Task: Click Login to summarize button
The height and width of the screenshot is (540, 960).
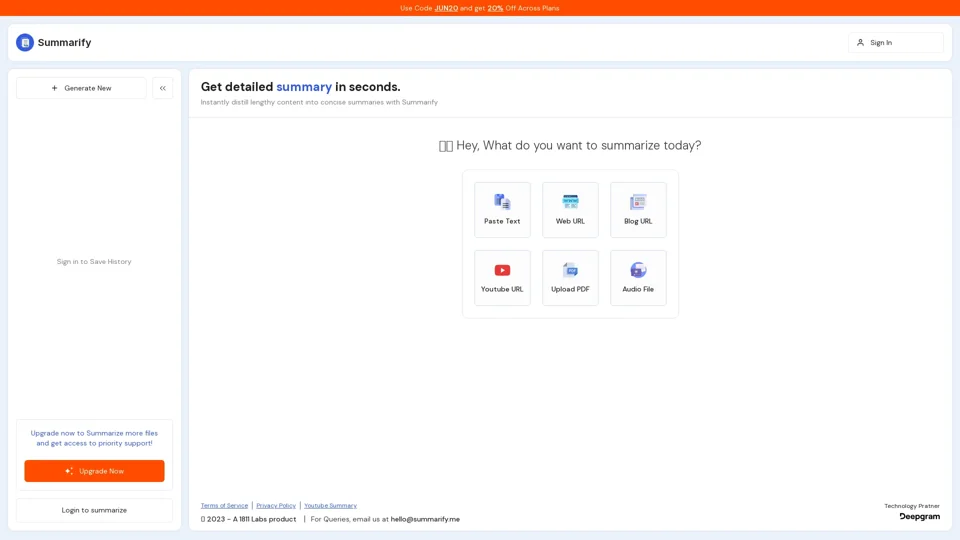Action: click(x=94, y=510)
